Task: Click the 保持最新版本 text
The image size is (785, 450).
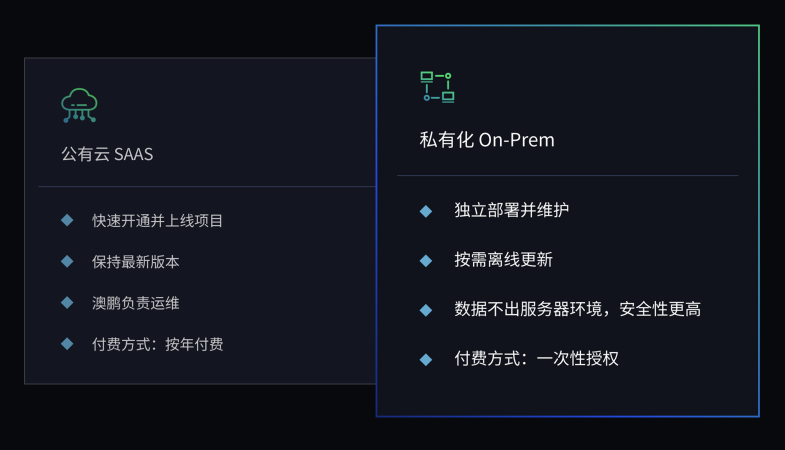Action: (x=136, y=261)
